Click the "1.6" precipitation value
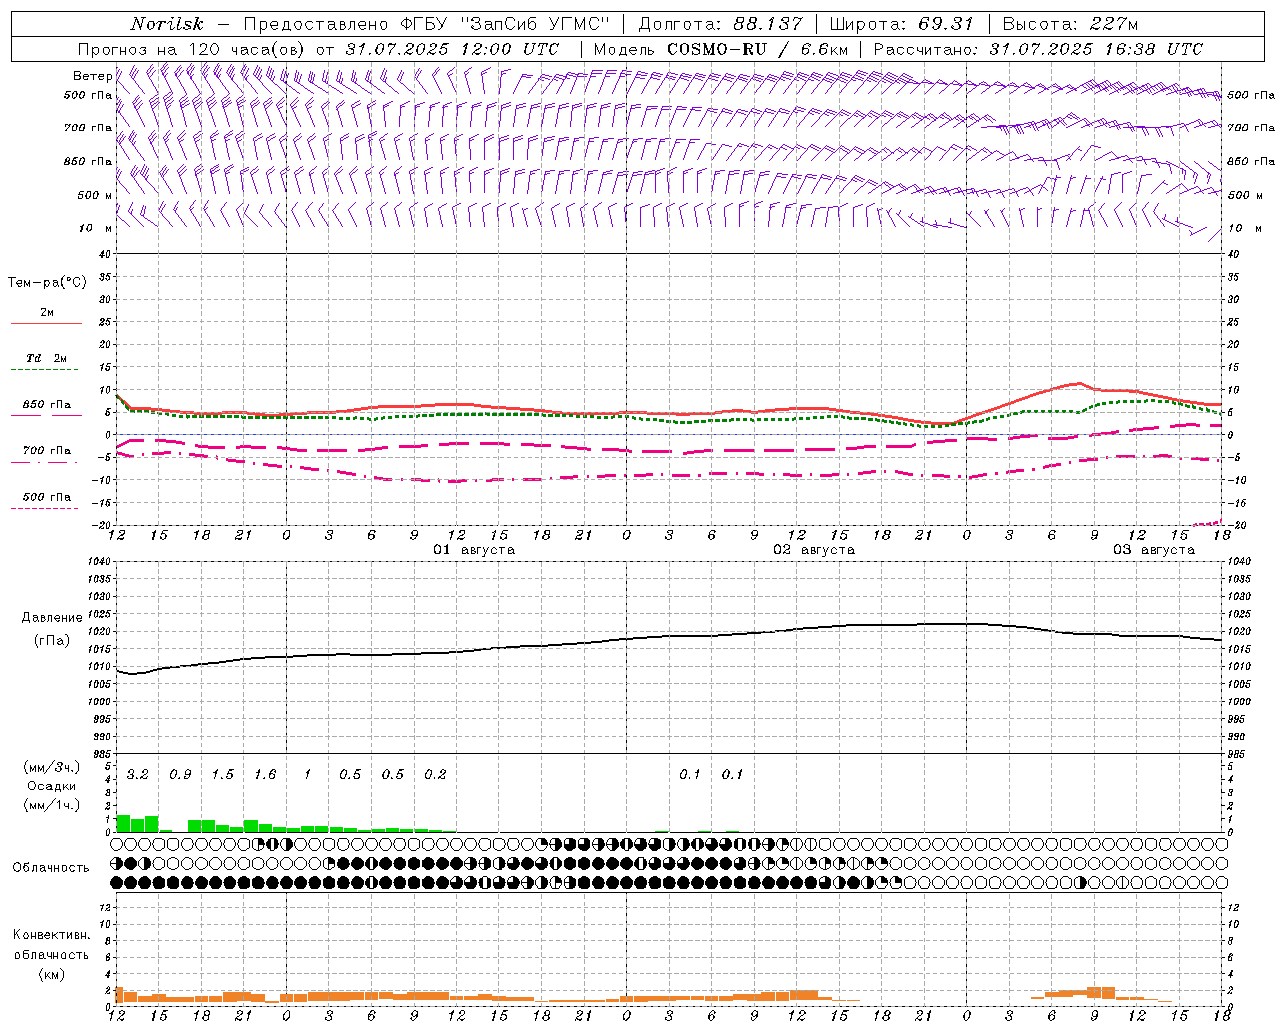The height and width of the screenshot is (1024, 1280). 265,775
